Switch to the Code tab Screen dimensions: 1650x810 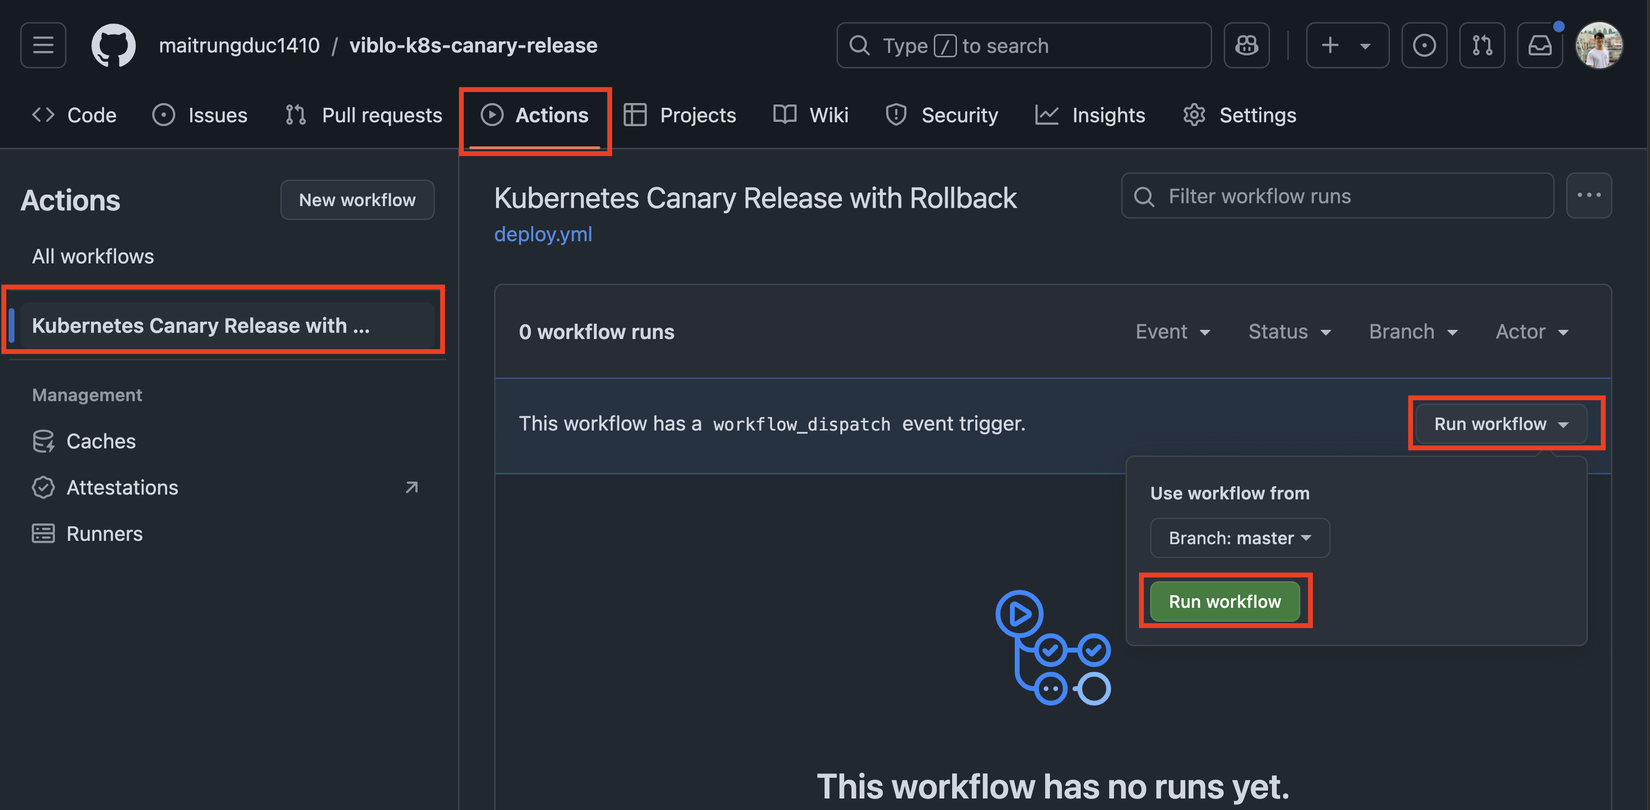click(75, 115)
